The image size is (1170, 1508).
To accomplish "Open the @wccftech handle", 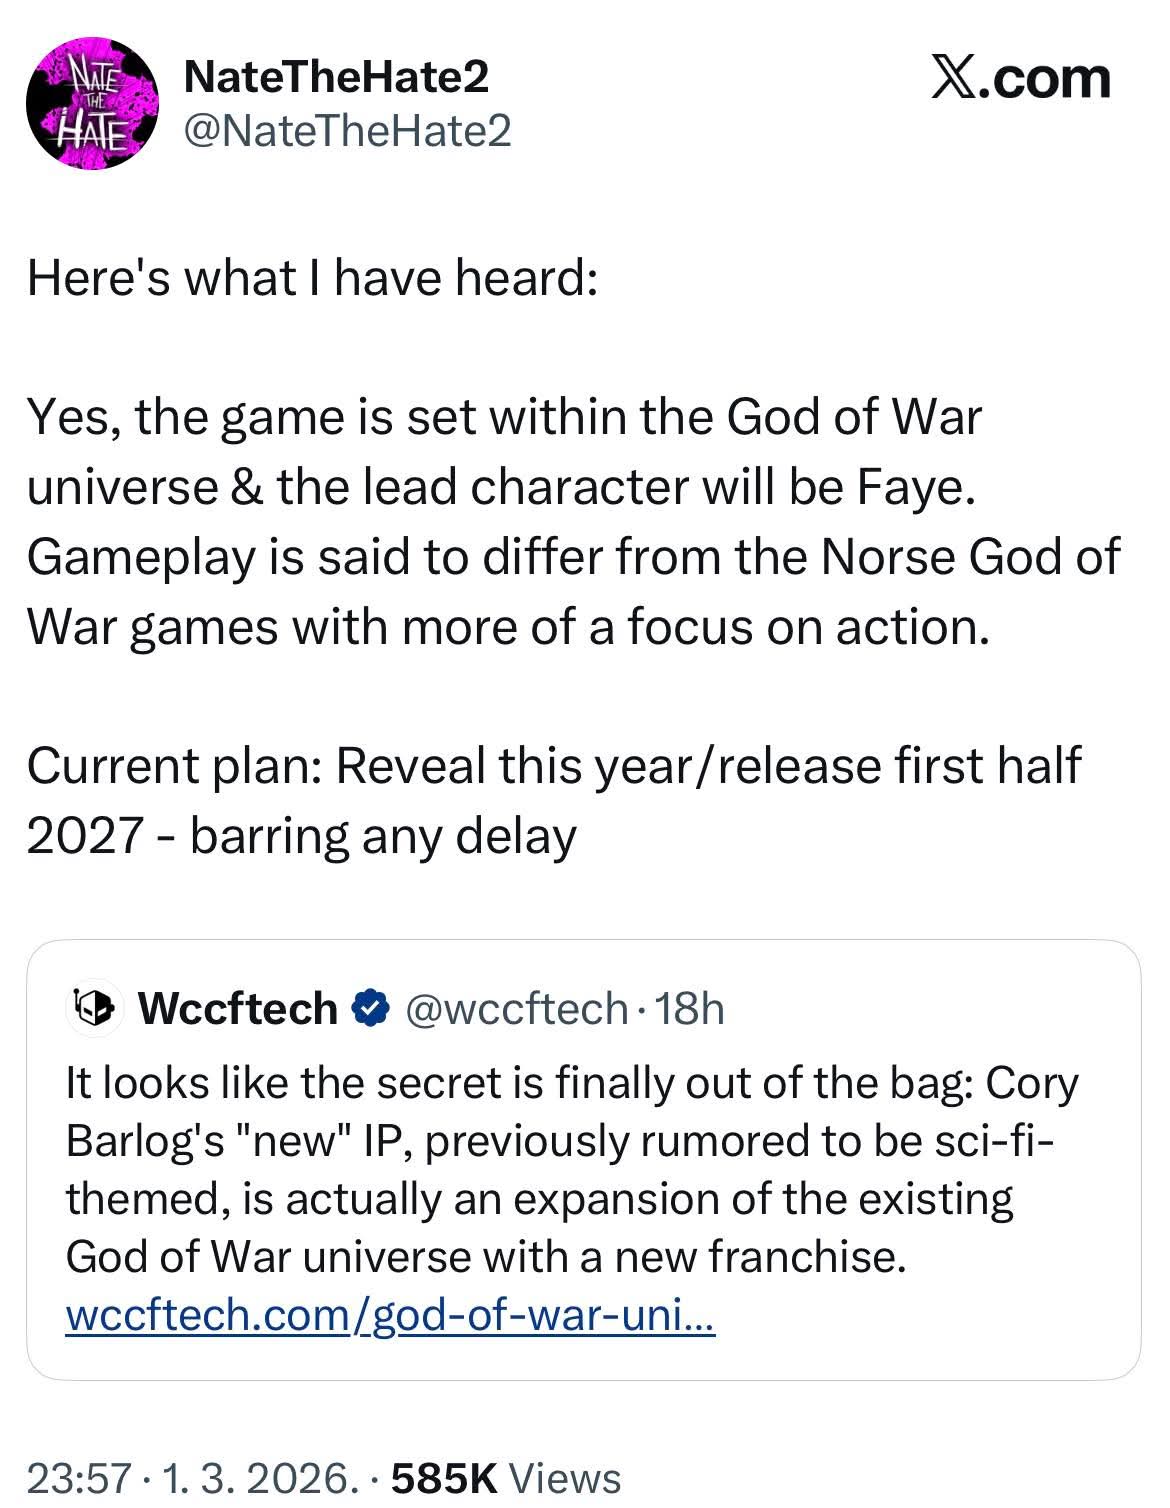I will 515,1008.
